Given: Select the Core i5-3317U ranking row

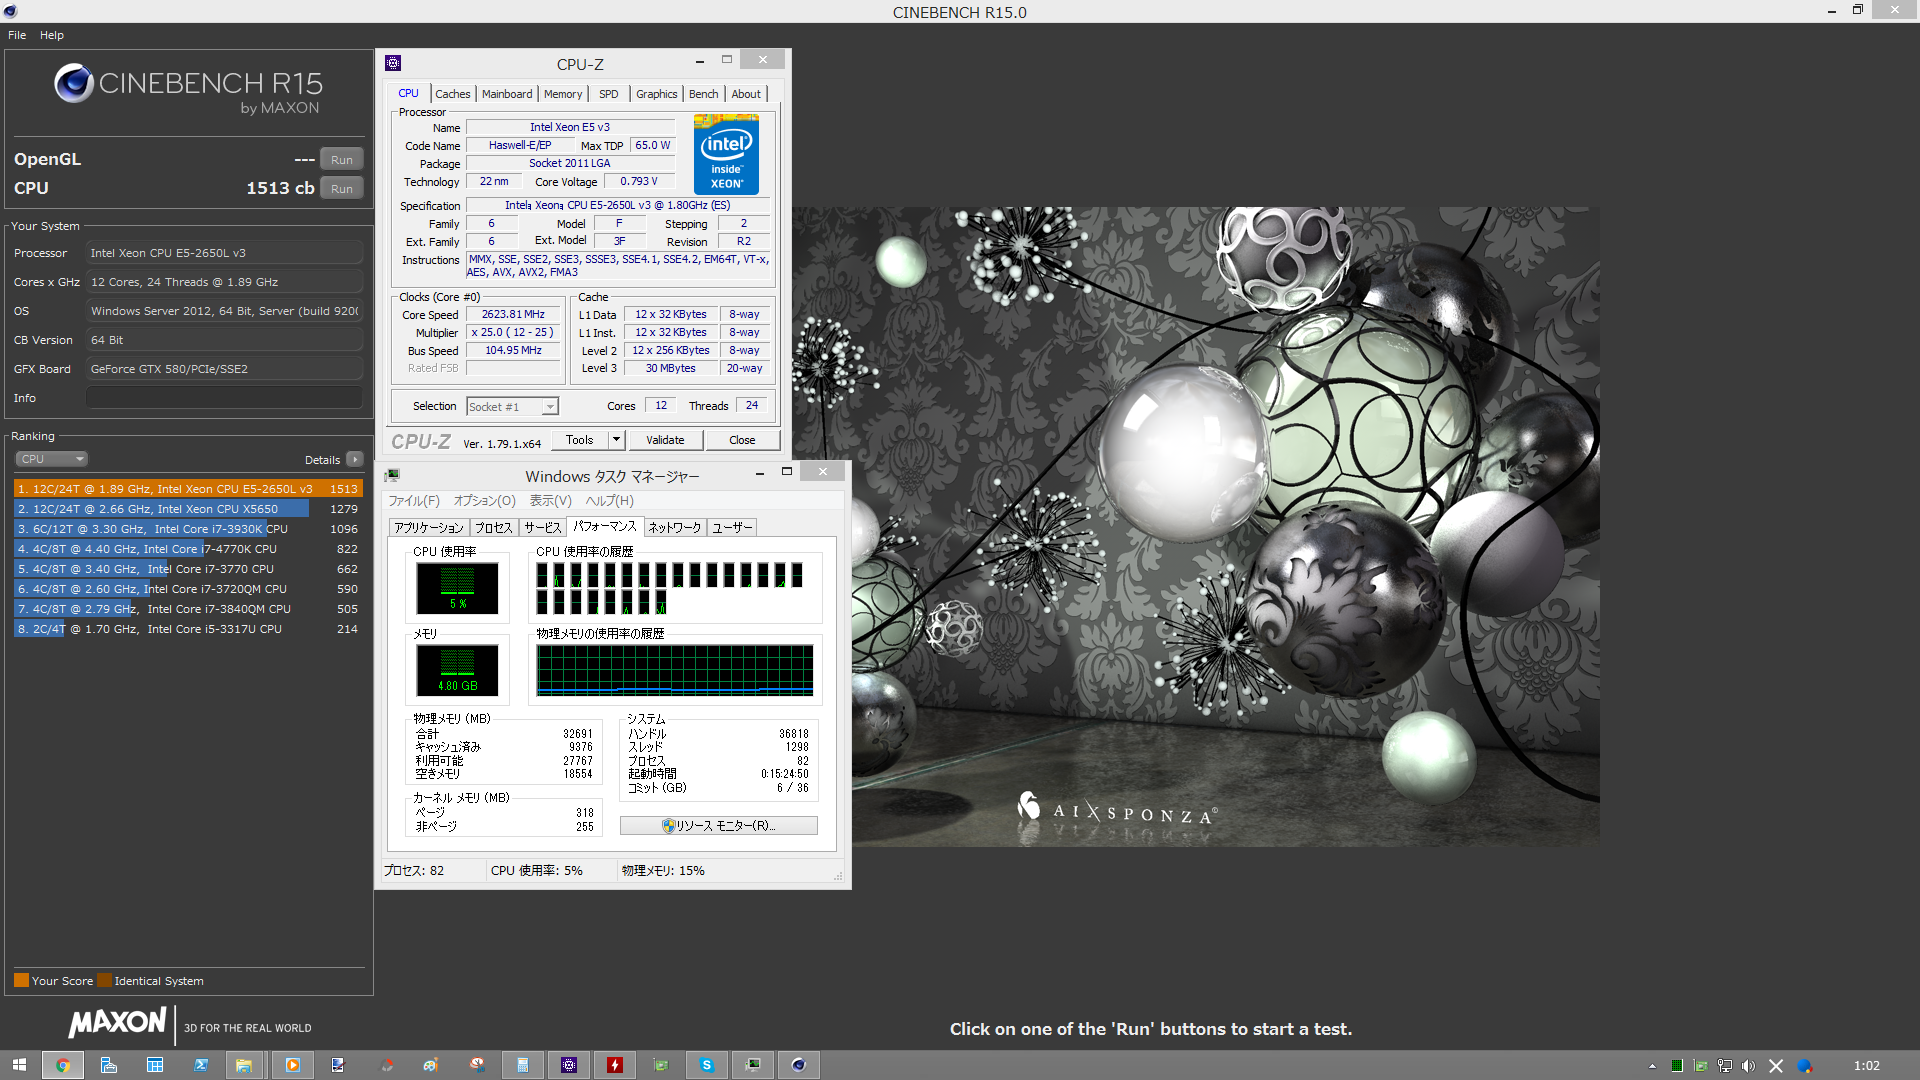Looking at the screenshot, I should click(x=188, y=629).
